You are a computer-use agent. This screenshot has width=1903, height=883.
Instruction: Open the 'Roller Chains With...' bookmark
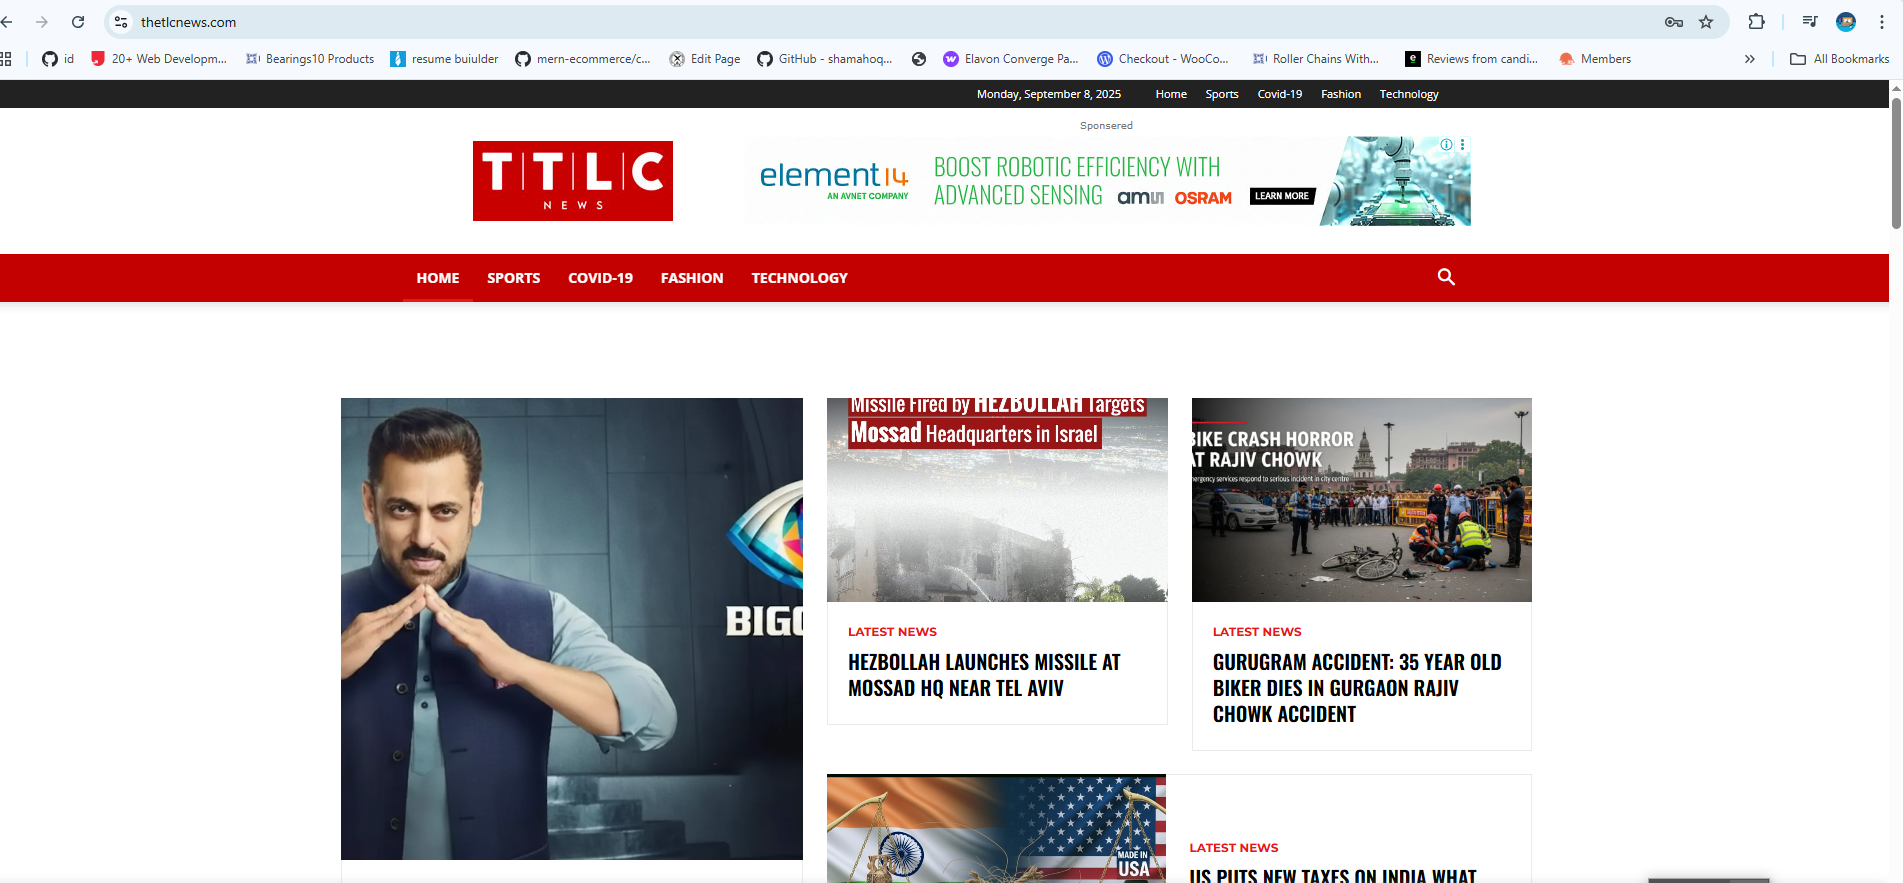[1316, 59]
